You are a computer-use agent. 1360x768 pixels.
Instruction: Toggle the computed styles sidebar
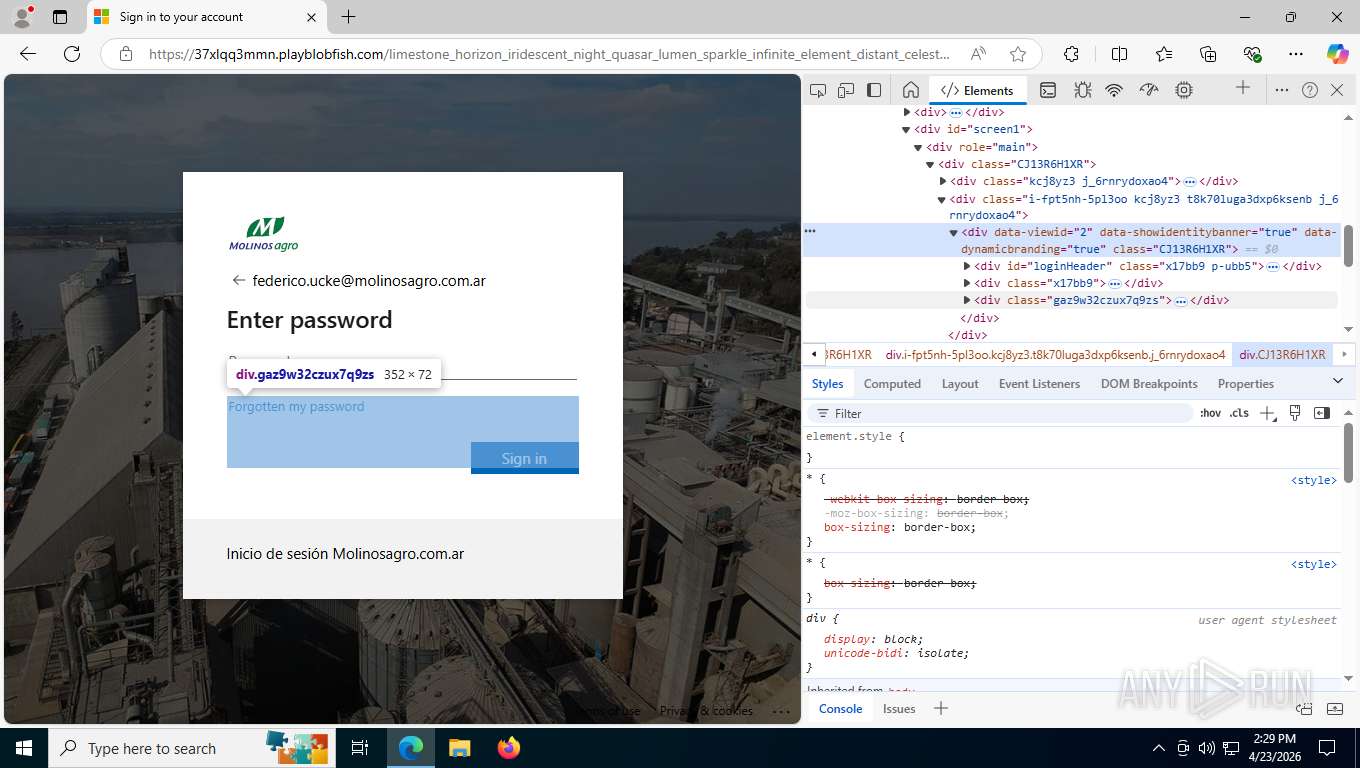(x=1322, y=413)
